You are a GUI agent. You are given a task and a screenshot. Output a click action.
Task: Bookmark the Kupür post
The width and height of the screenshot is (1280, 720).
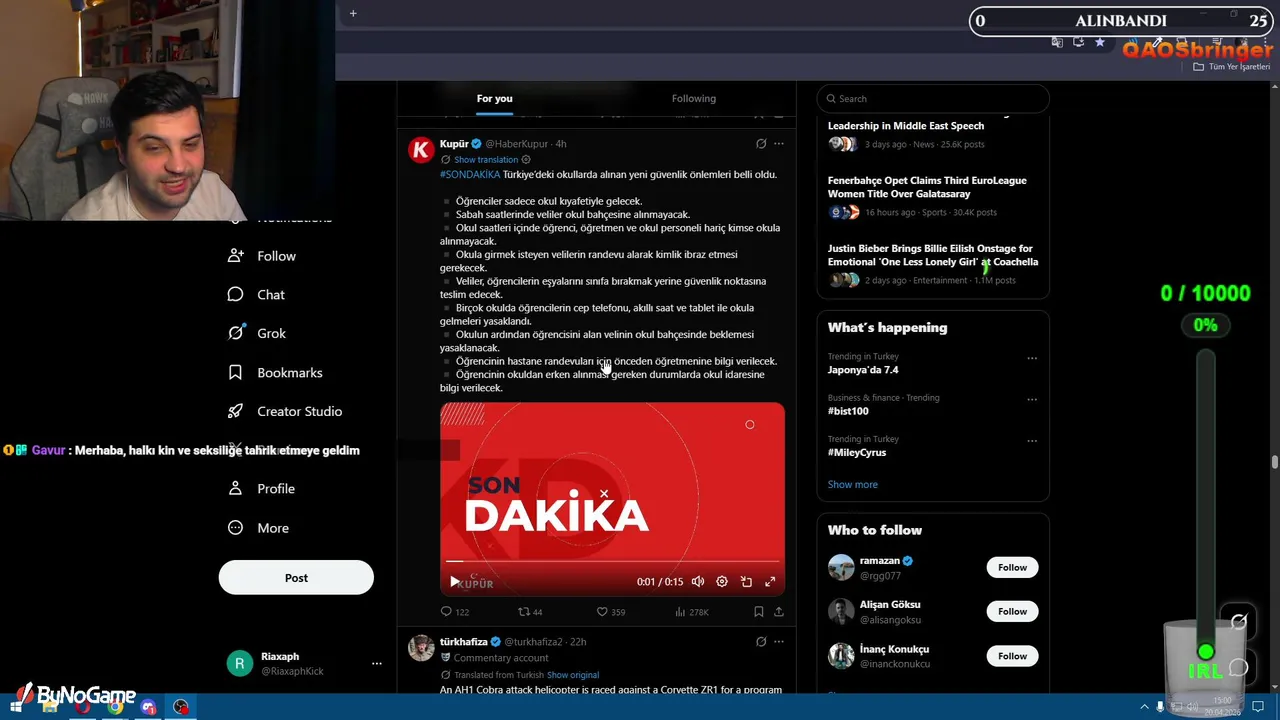pyautogui.click(x=759, y=612)
